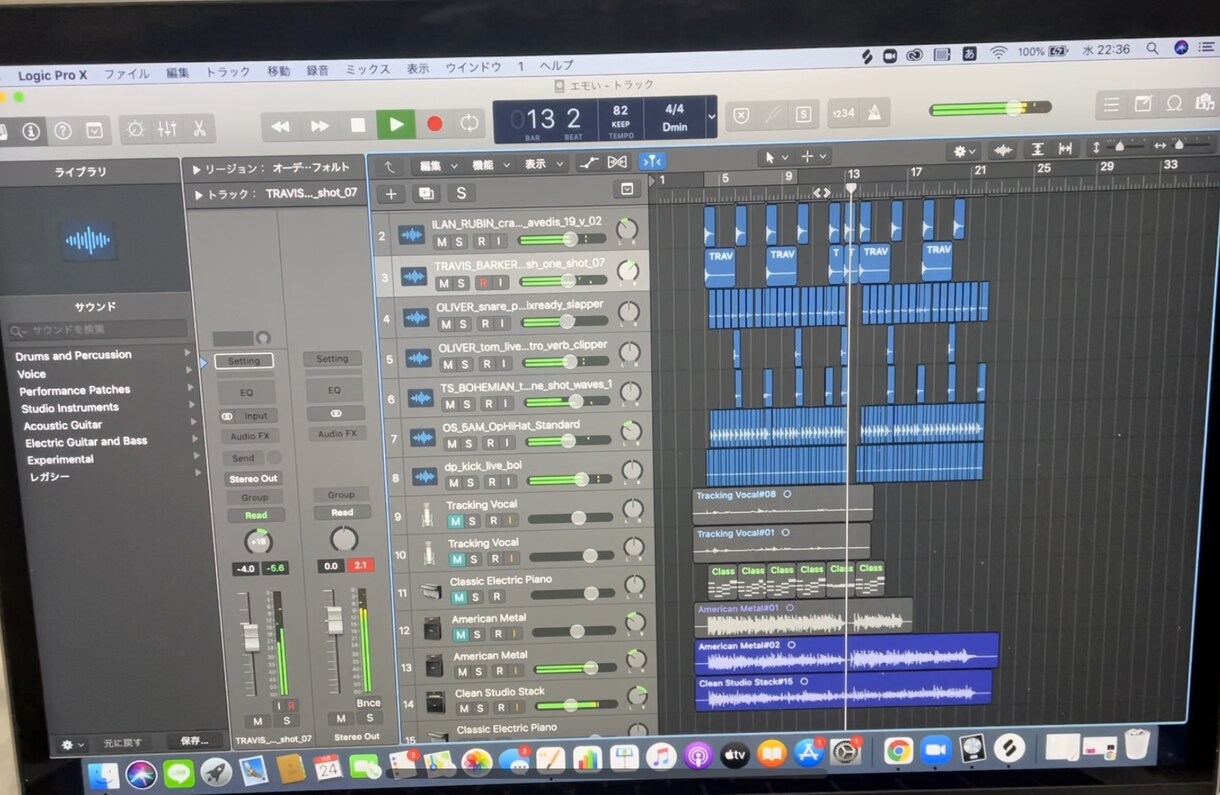Open Editors with the scissors icon
The height and width of the screenshot is (795, 1220).
tap(198, 128)
